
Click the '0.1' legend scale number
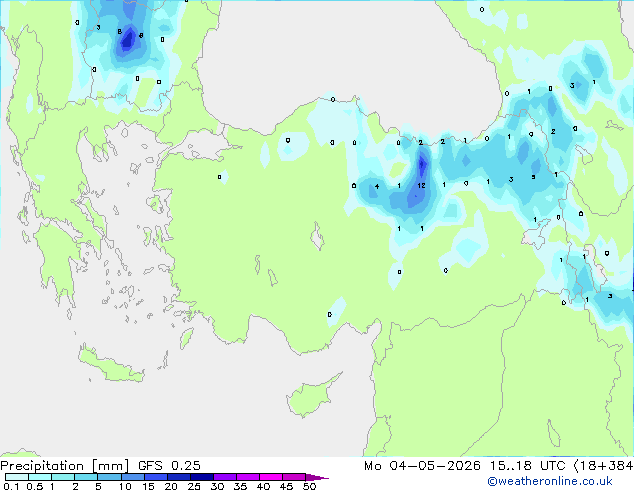click(x=11, y=486)
